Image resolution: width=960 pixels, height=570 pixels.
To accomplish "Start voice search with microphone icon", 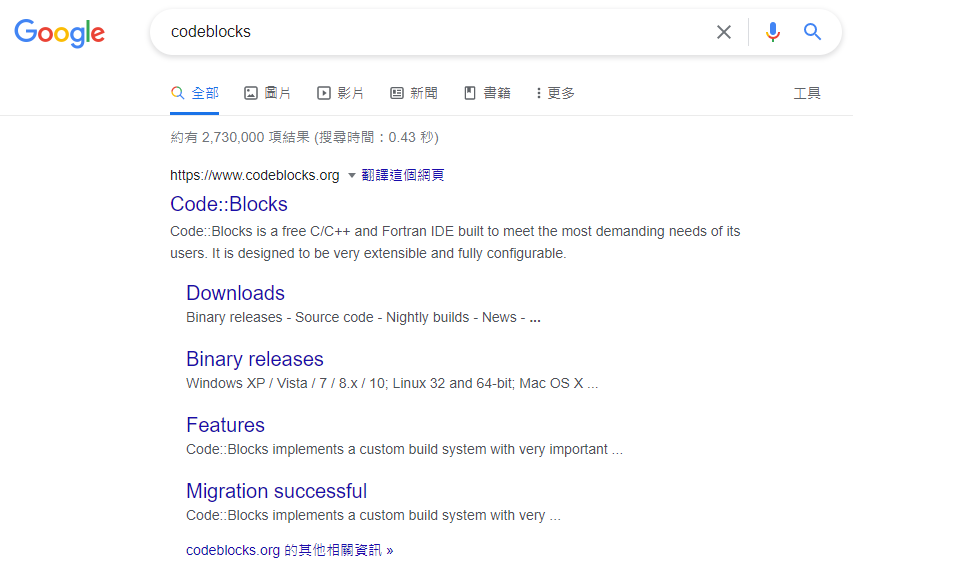I will click(773, 32).
